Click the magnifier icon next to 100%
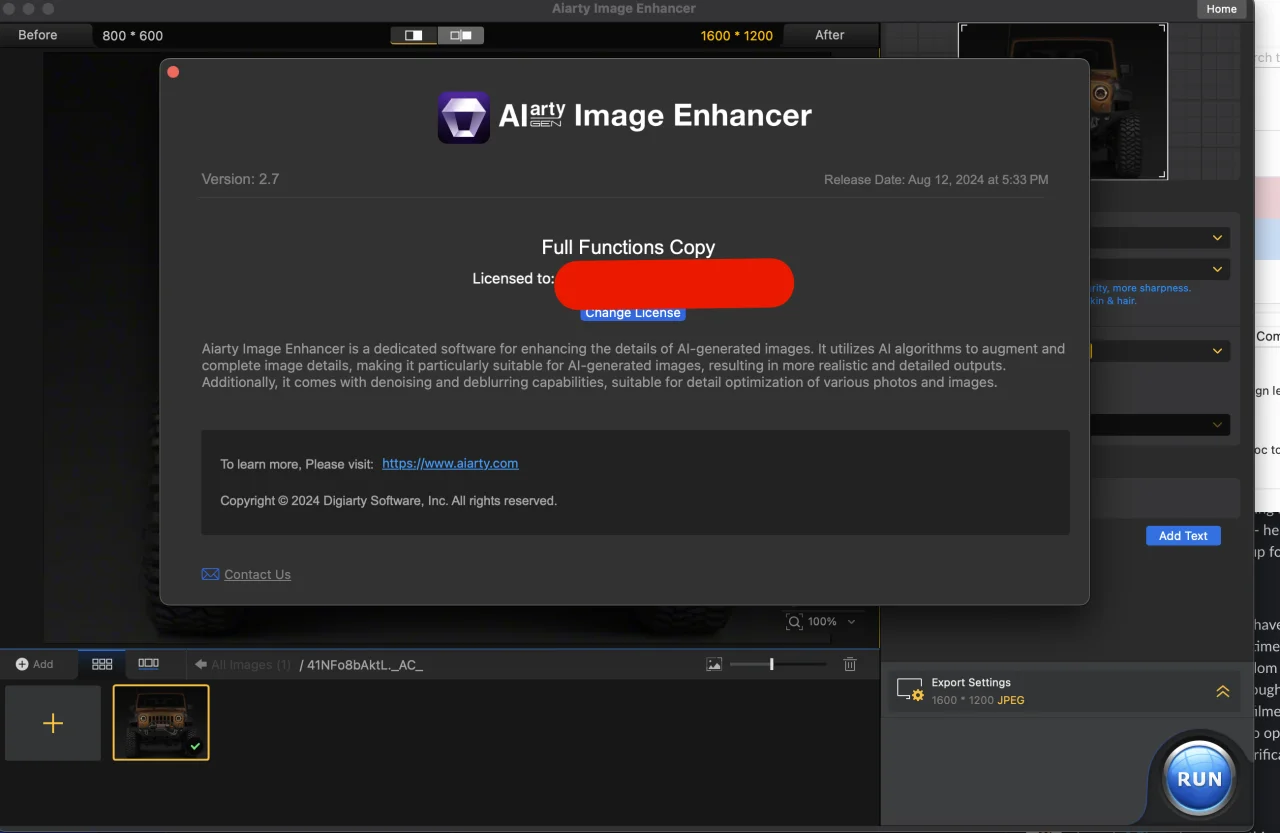Image resolution: width=1280 pixels, height=833 pixels. click(x=794, y=622)
